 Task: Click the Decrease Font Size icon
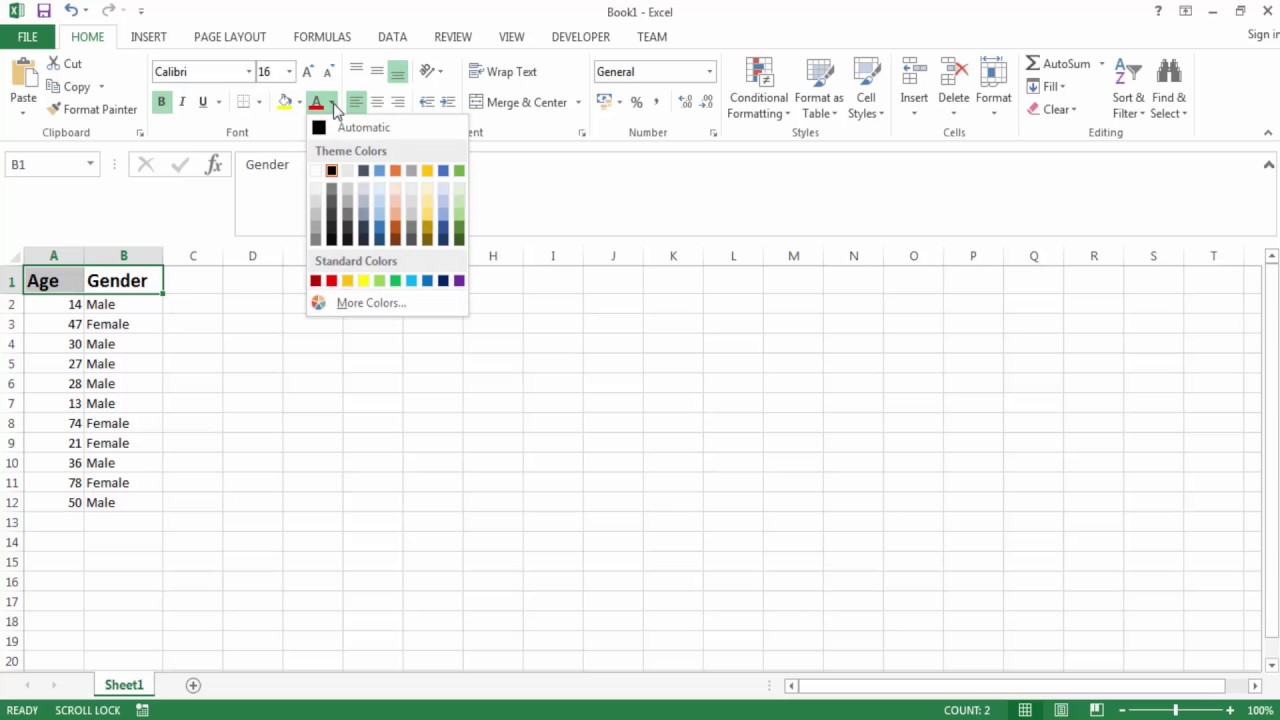click(x=329, y=72)
